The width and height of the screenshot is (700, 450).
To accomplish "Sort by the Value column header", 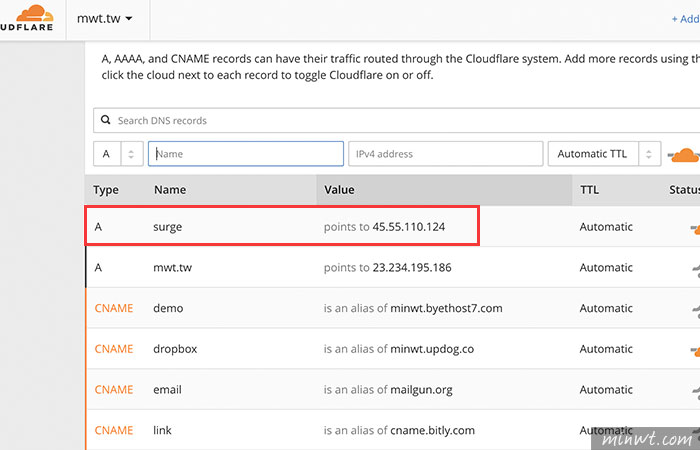I will 339,190.
